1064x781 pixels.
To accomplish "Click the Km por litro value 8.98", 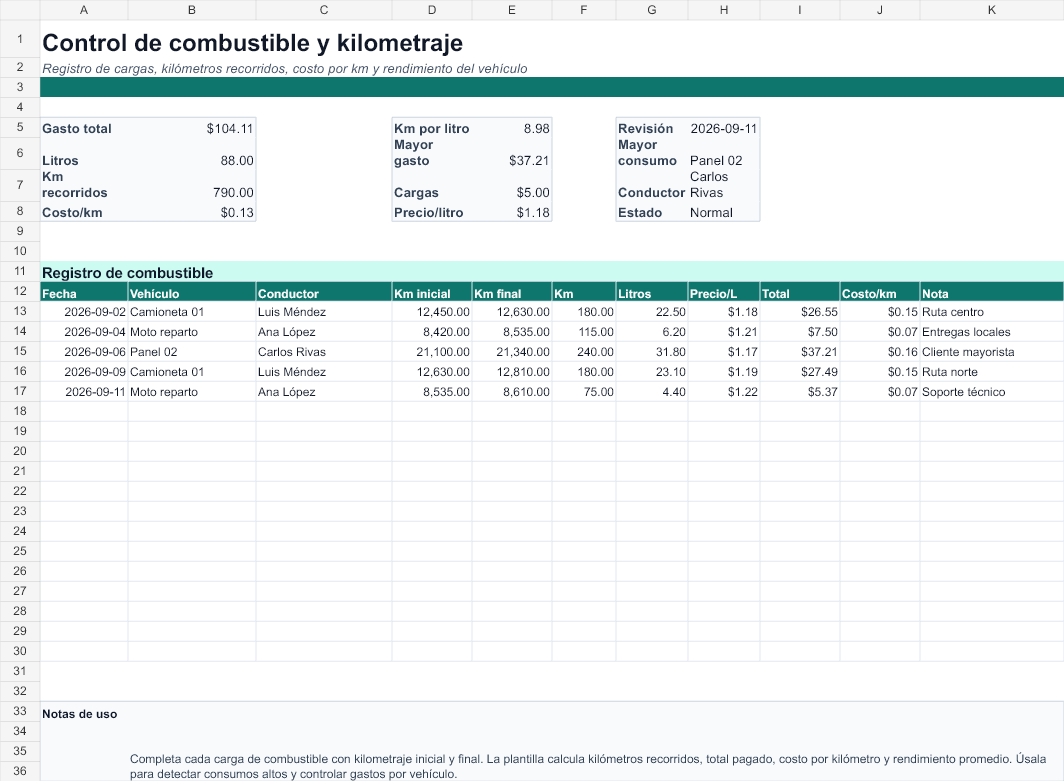I will pyautogui.click(x=537, y=128).
